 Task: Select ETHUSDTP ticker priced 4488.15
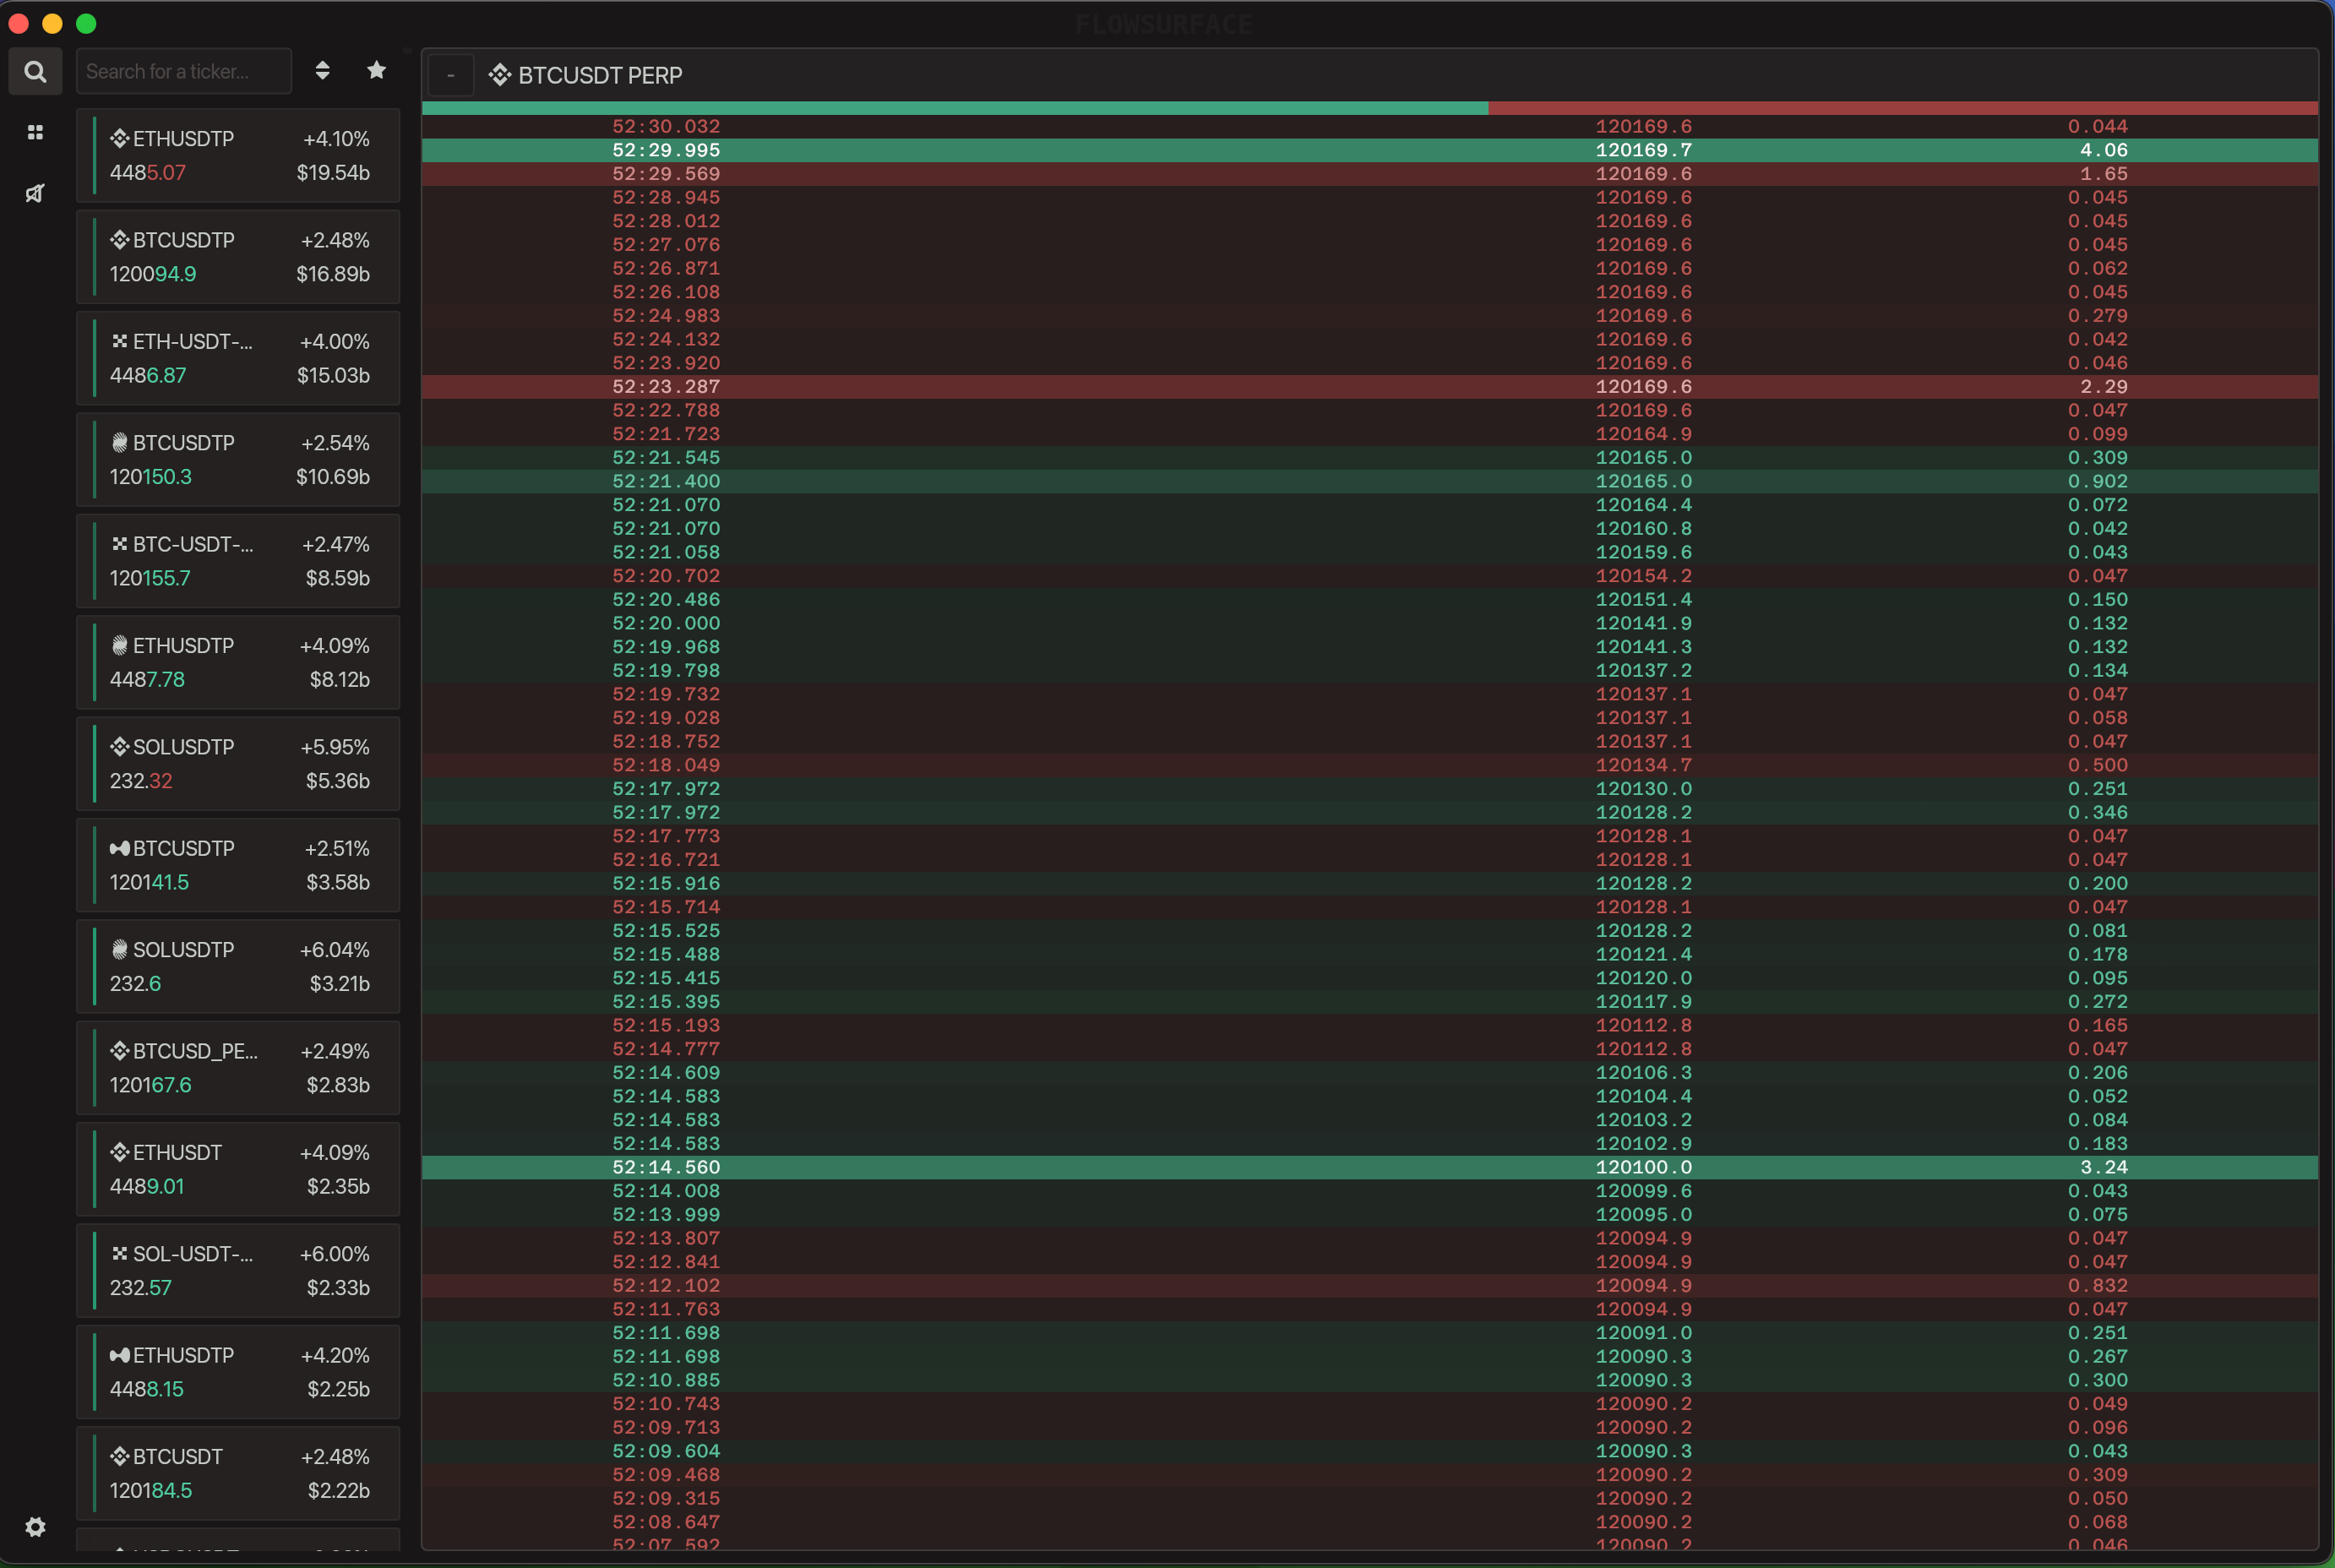pos(238,1372)
